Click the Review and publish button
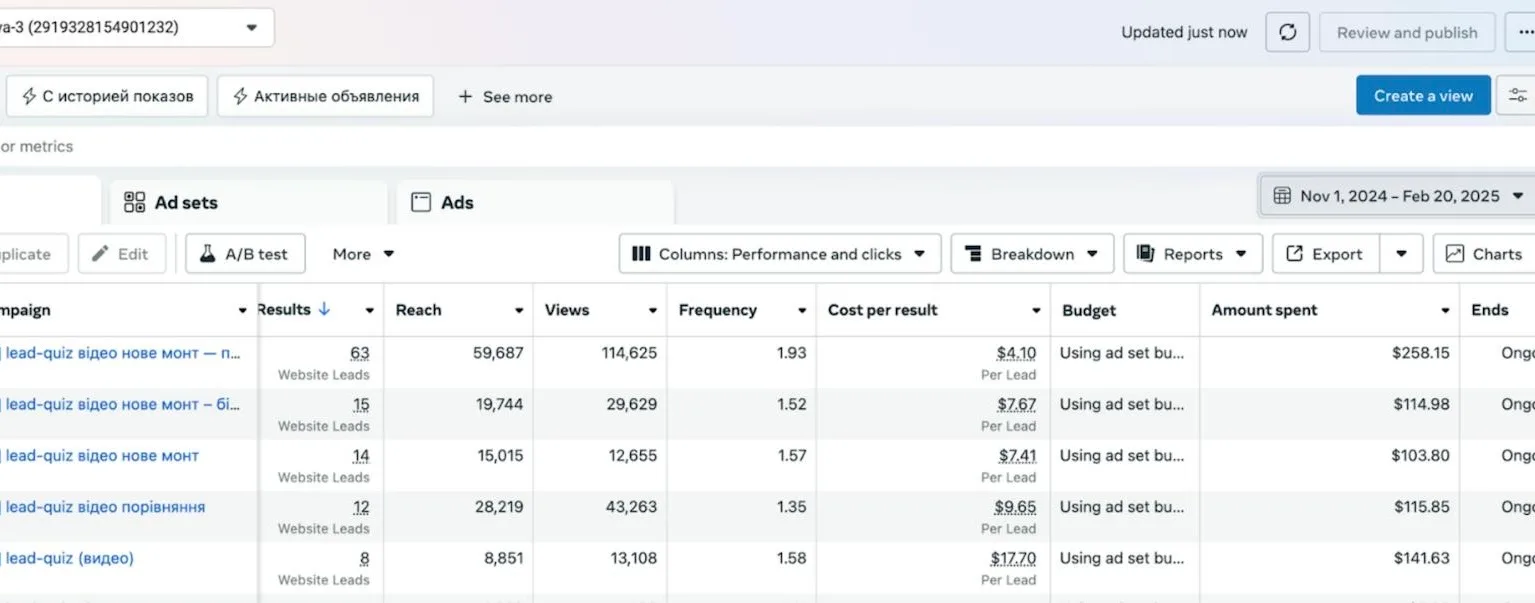1535x603 pixels. click(x=1407, y=32)
